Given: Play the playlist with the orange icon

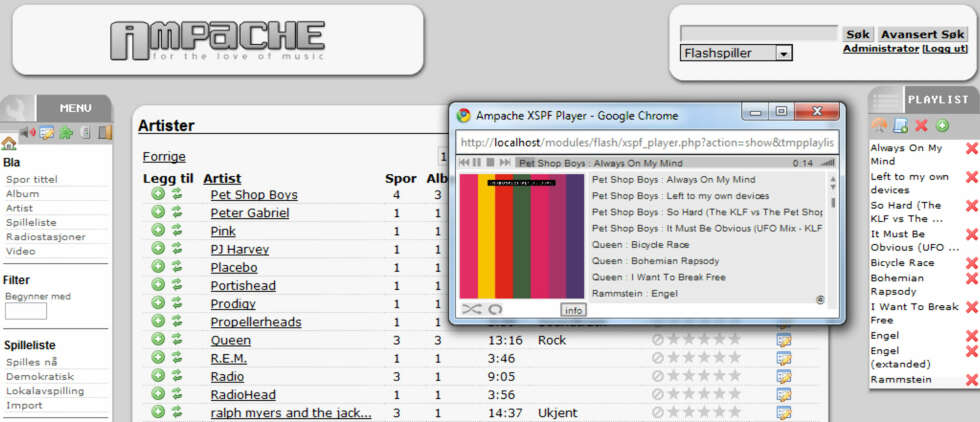Looking at the screenshot, I should (879, 126).
